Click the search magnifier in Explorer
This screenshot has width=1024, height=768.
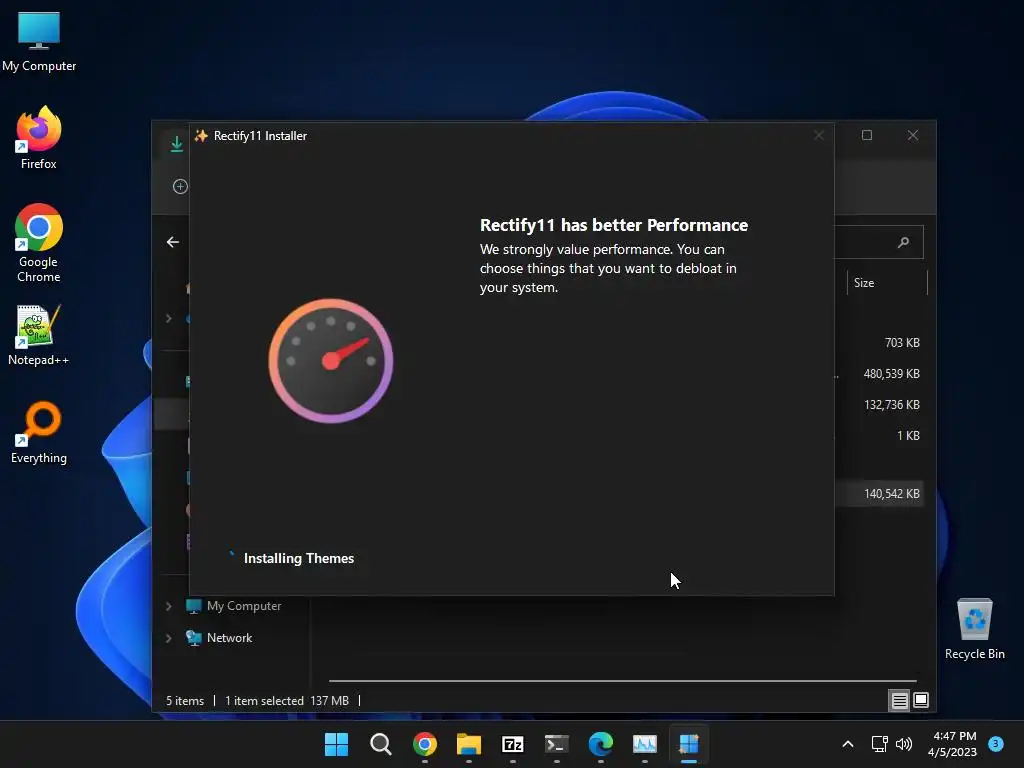point(903,242)
